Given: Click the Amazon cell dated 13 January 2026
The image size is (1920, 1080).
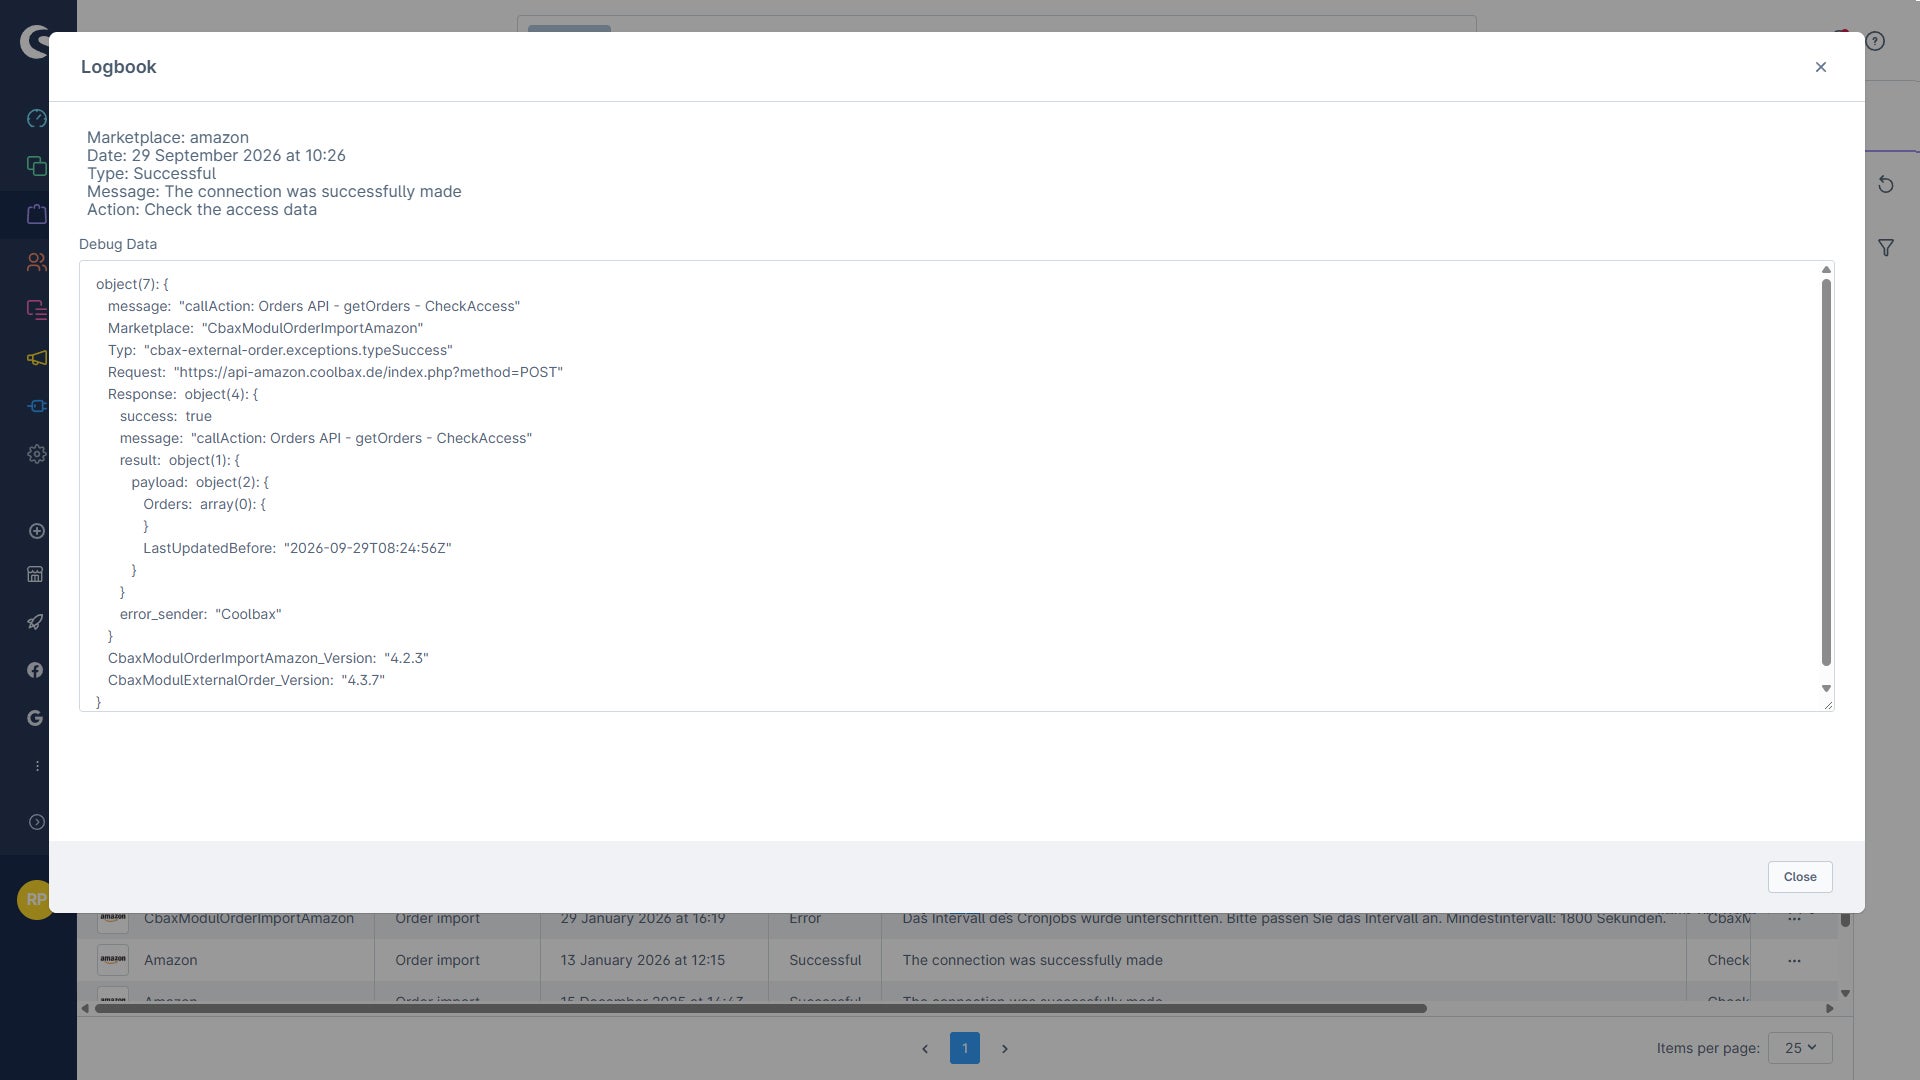Looking at the screenshot, I should point(170,960).
